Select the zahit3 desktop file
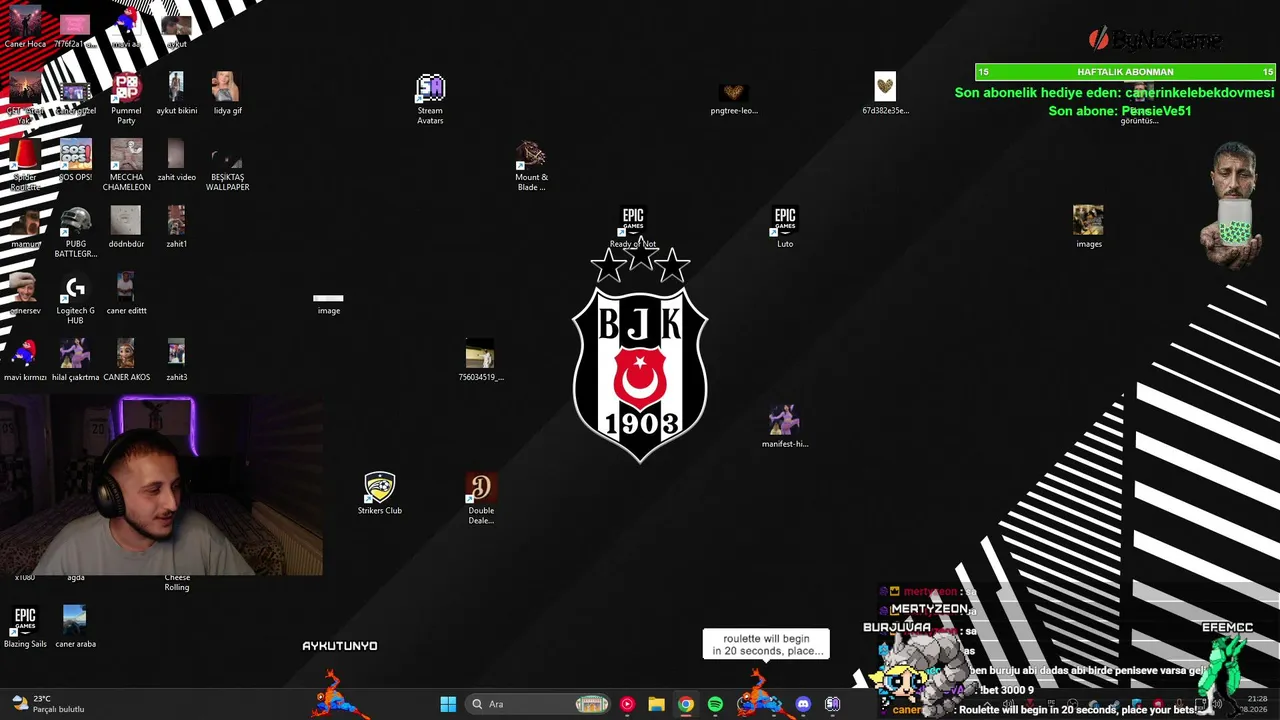 coord(177,361)
